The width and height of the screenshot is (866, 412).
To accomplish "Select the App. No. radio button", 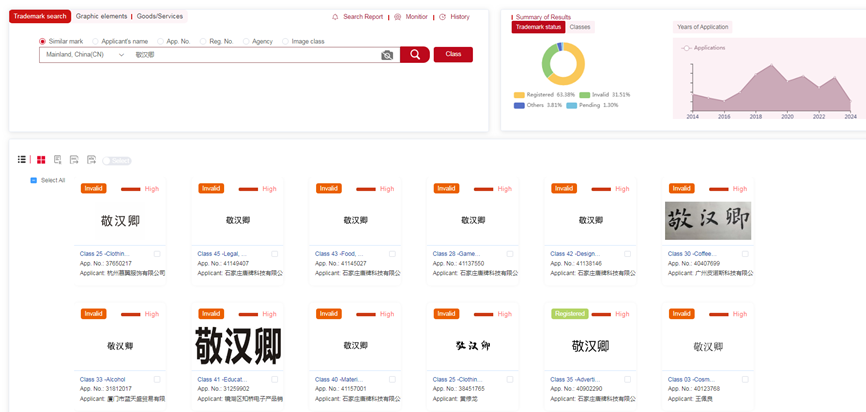I will point(160,41).
